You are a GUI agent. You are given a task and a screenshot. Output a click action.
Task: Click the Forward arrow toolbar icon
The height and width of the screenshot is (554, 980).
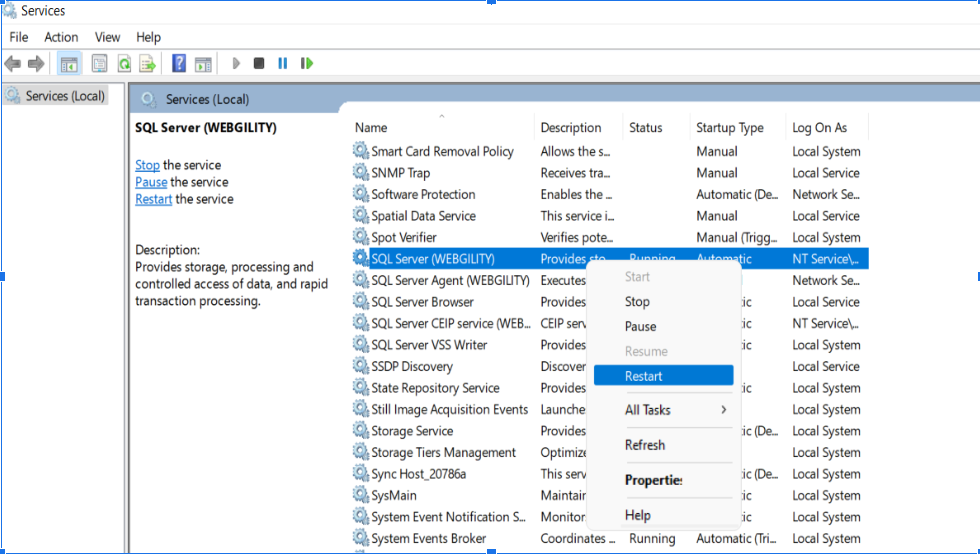point(36,63)
